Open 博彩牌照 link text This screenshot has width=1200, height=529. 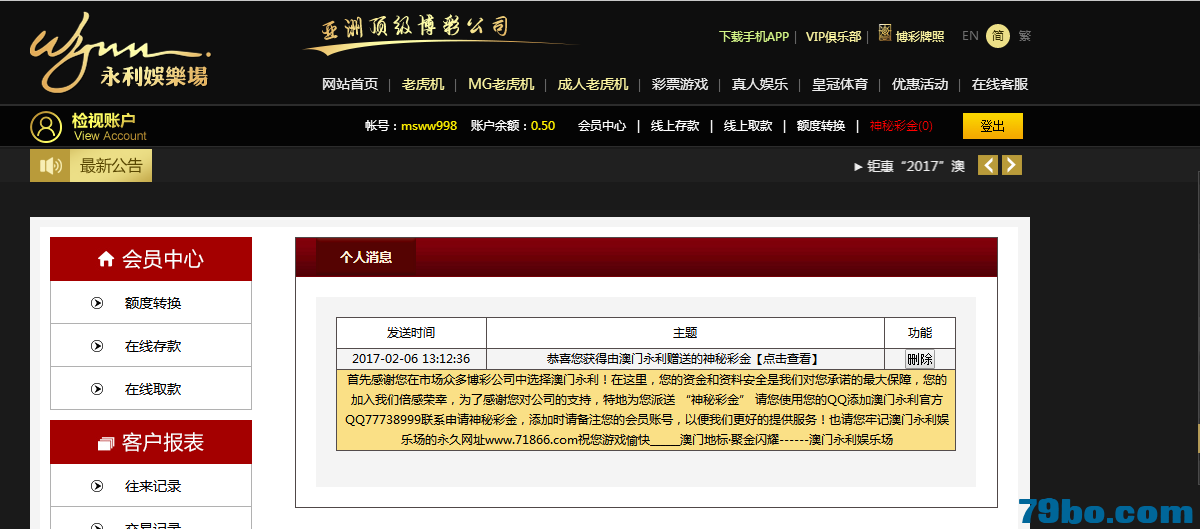(920, 36)
